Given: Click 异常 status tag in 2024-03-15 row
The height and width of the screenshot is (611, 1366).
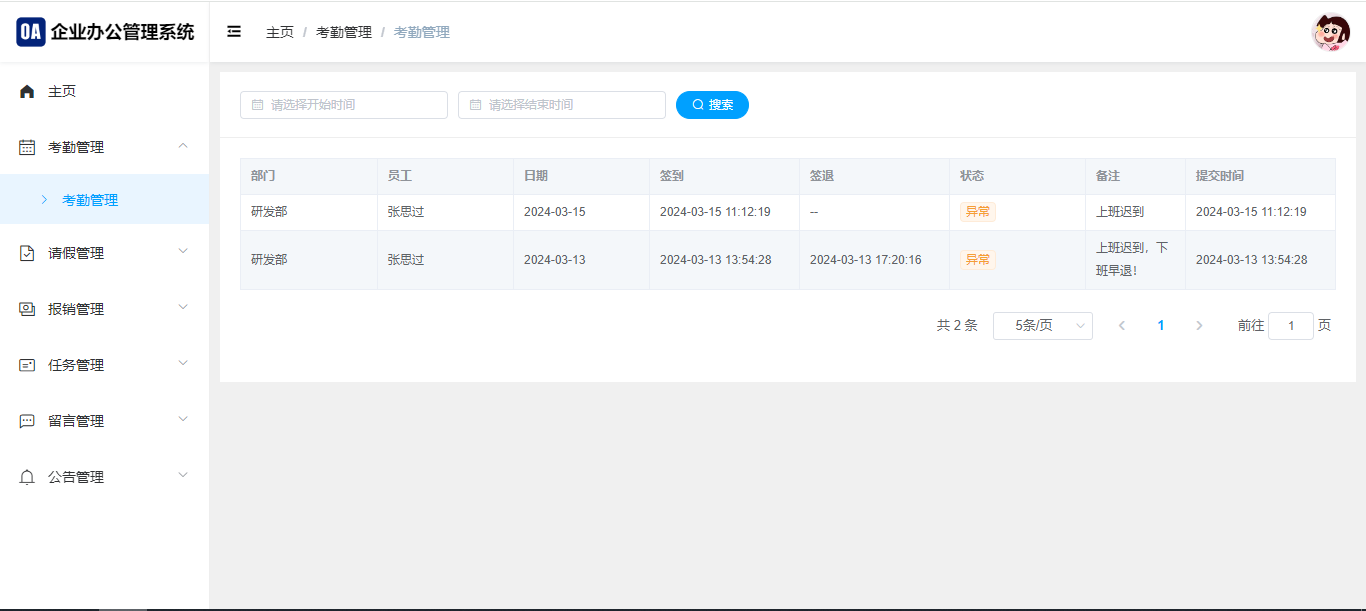Looking at the screenshot, I should (x=978, y=212).
